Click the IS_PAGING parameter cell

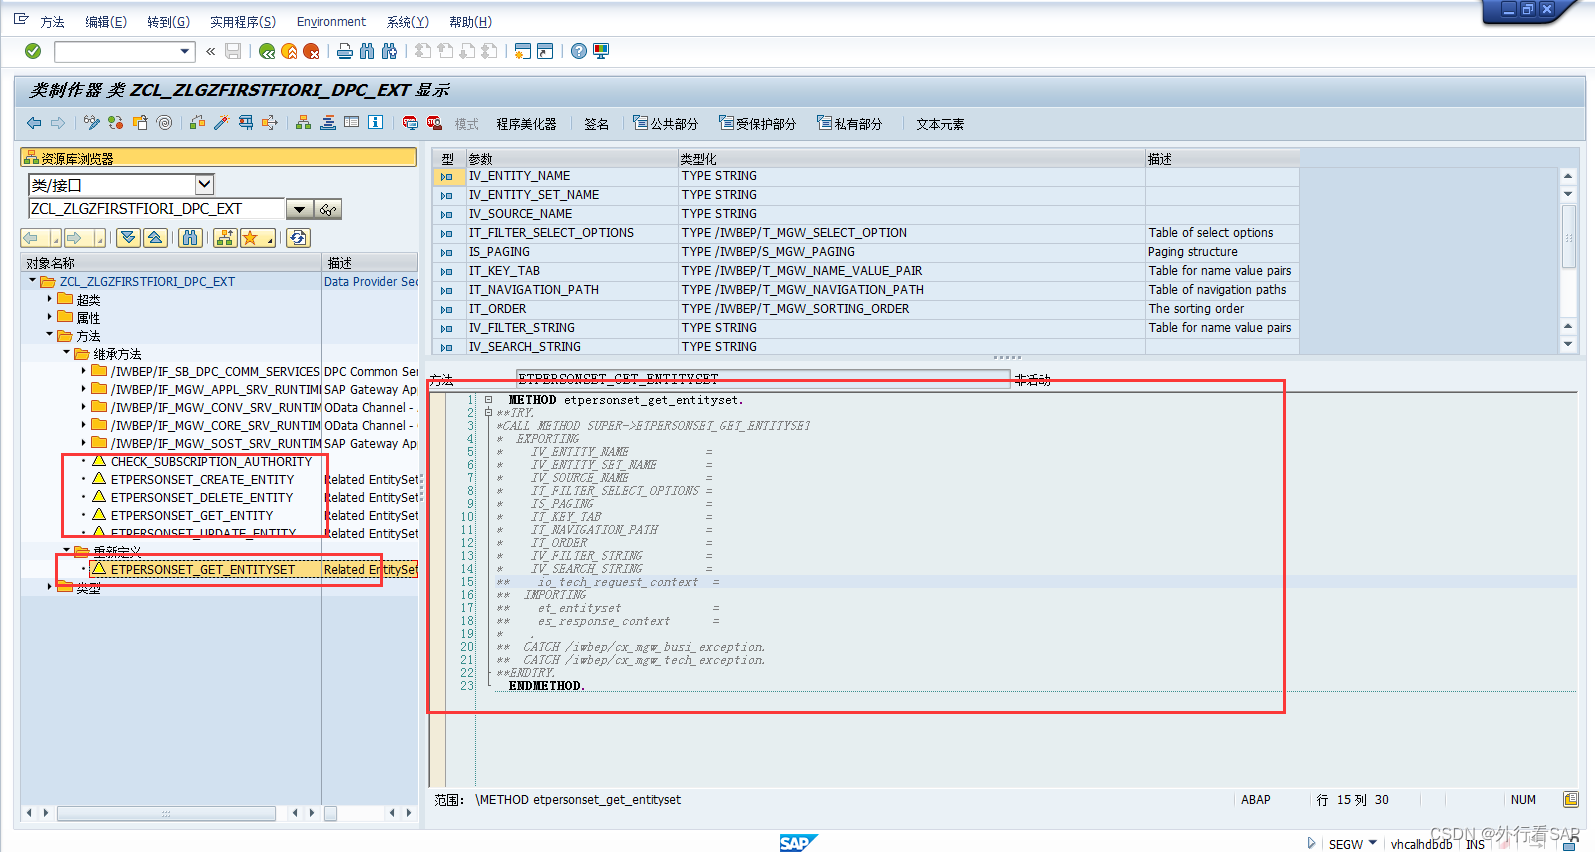tap(572, 252)
